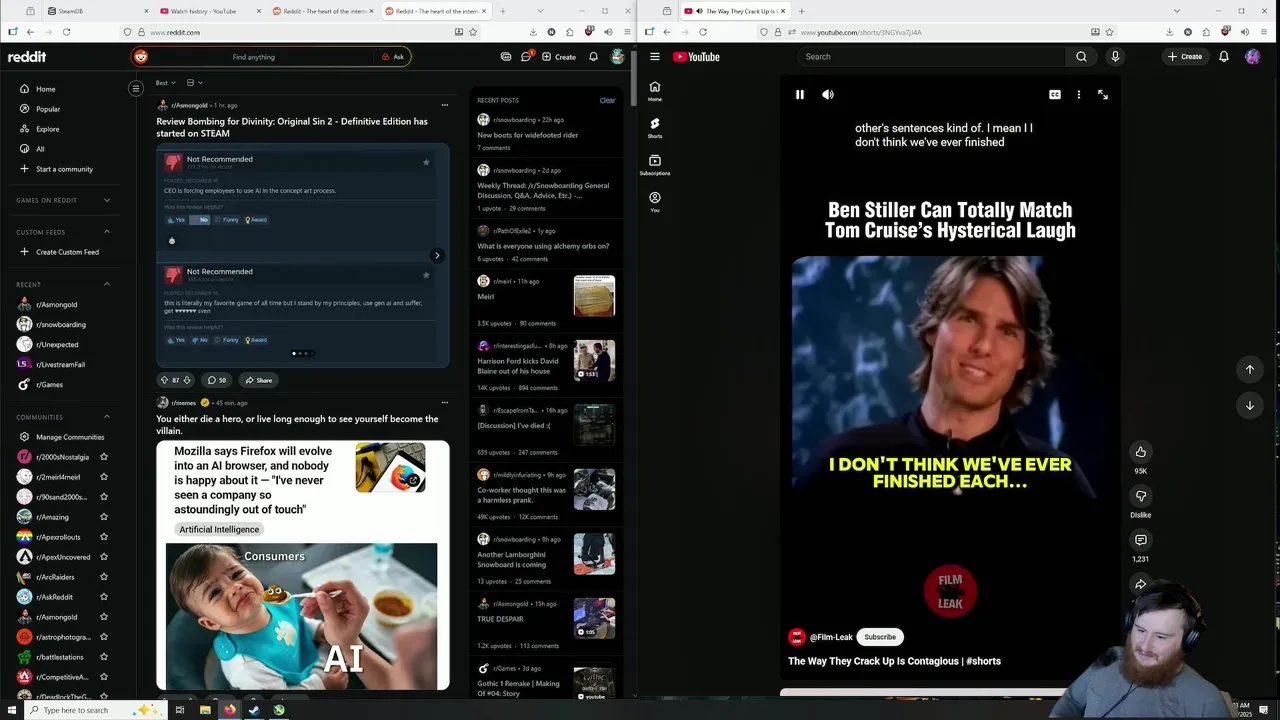Collapse the Reddit navigation sidebar
The image size is (1280, 720).
136,88
